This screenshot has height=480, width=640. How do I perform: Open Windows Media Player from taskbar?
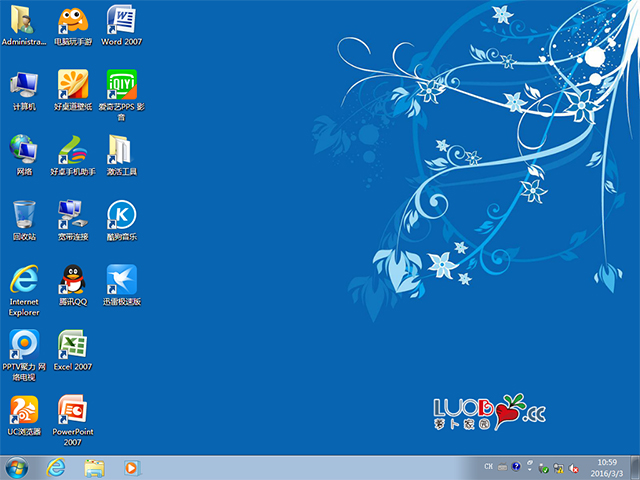[130, 467]
